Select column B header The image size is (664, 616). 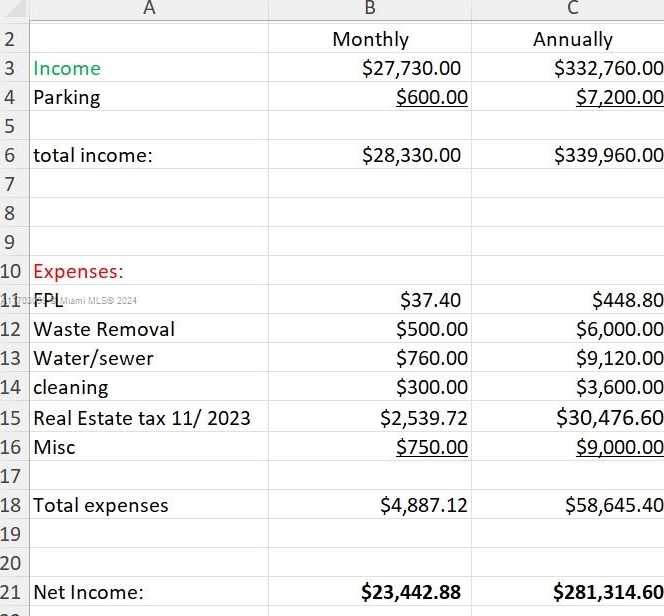(x=370, y=9)
